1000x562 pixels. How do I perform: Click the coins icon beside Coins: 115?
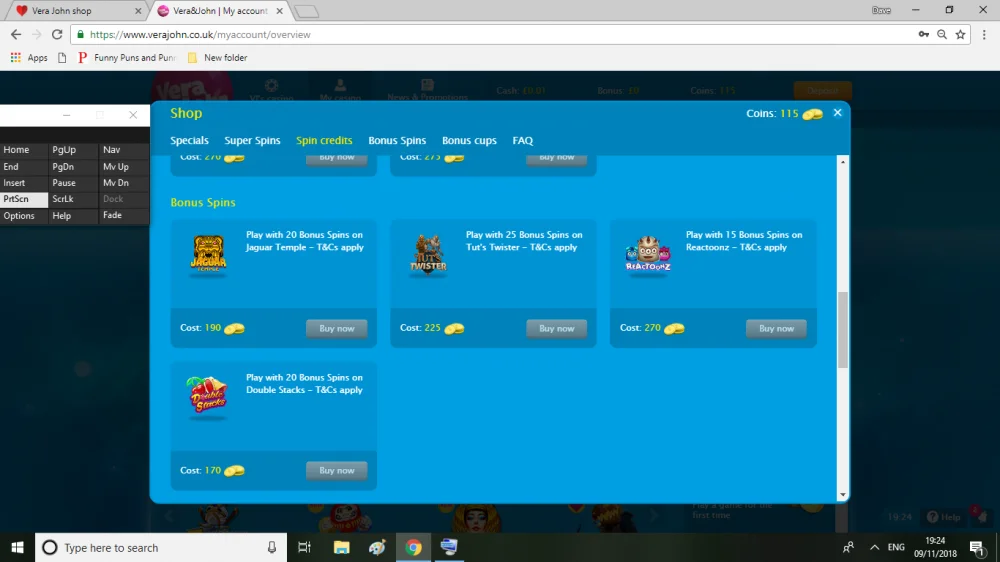812,114
